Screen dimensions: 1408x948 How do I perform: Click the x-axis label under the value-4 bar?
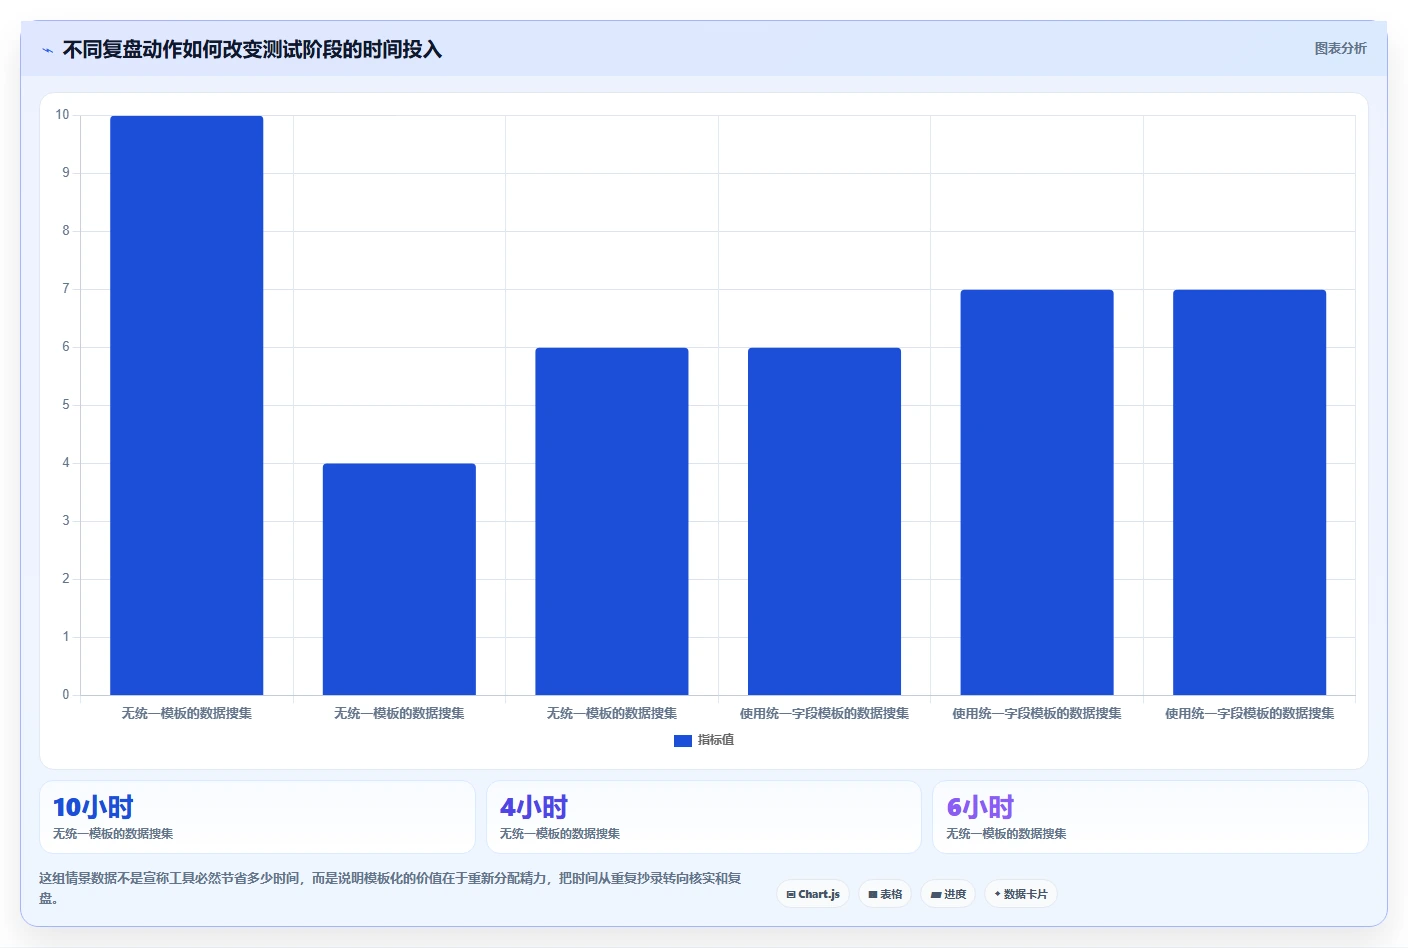(x=399, y=713)
